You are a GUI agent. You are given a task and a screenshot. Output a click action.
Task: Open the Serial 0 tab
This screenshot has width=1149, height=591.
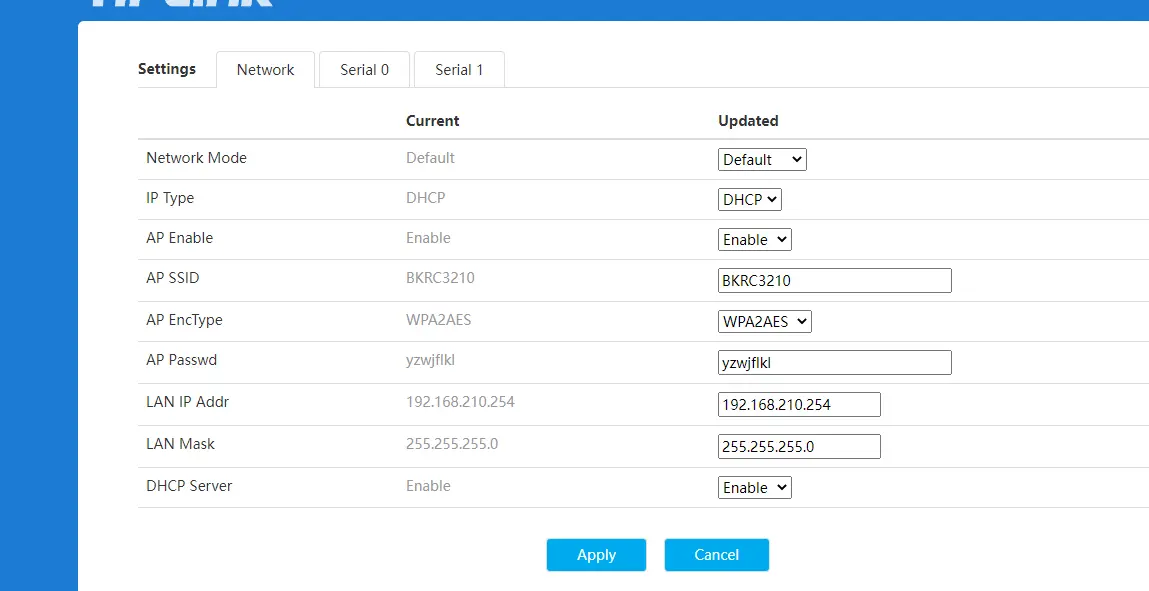[x=364, y=70]
